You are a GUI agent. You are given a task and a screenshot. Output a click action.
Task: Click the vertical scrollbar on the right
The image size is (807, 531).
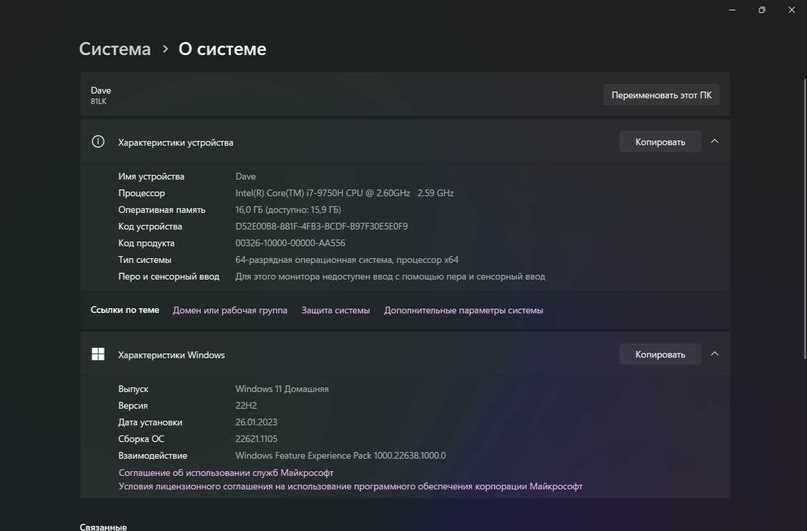pyautogui.click(x=805, y=219)
